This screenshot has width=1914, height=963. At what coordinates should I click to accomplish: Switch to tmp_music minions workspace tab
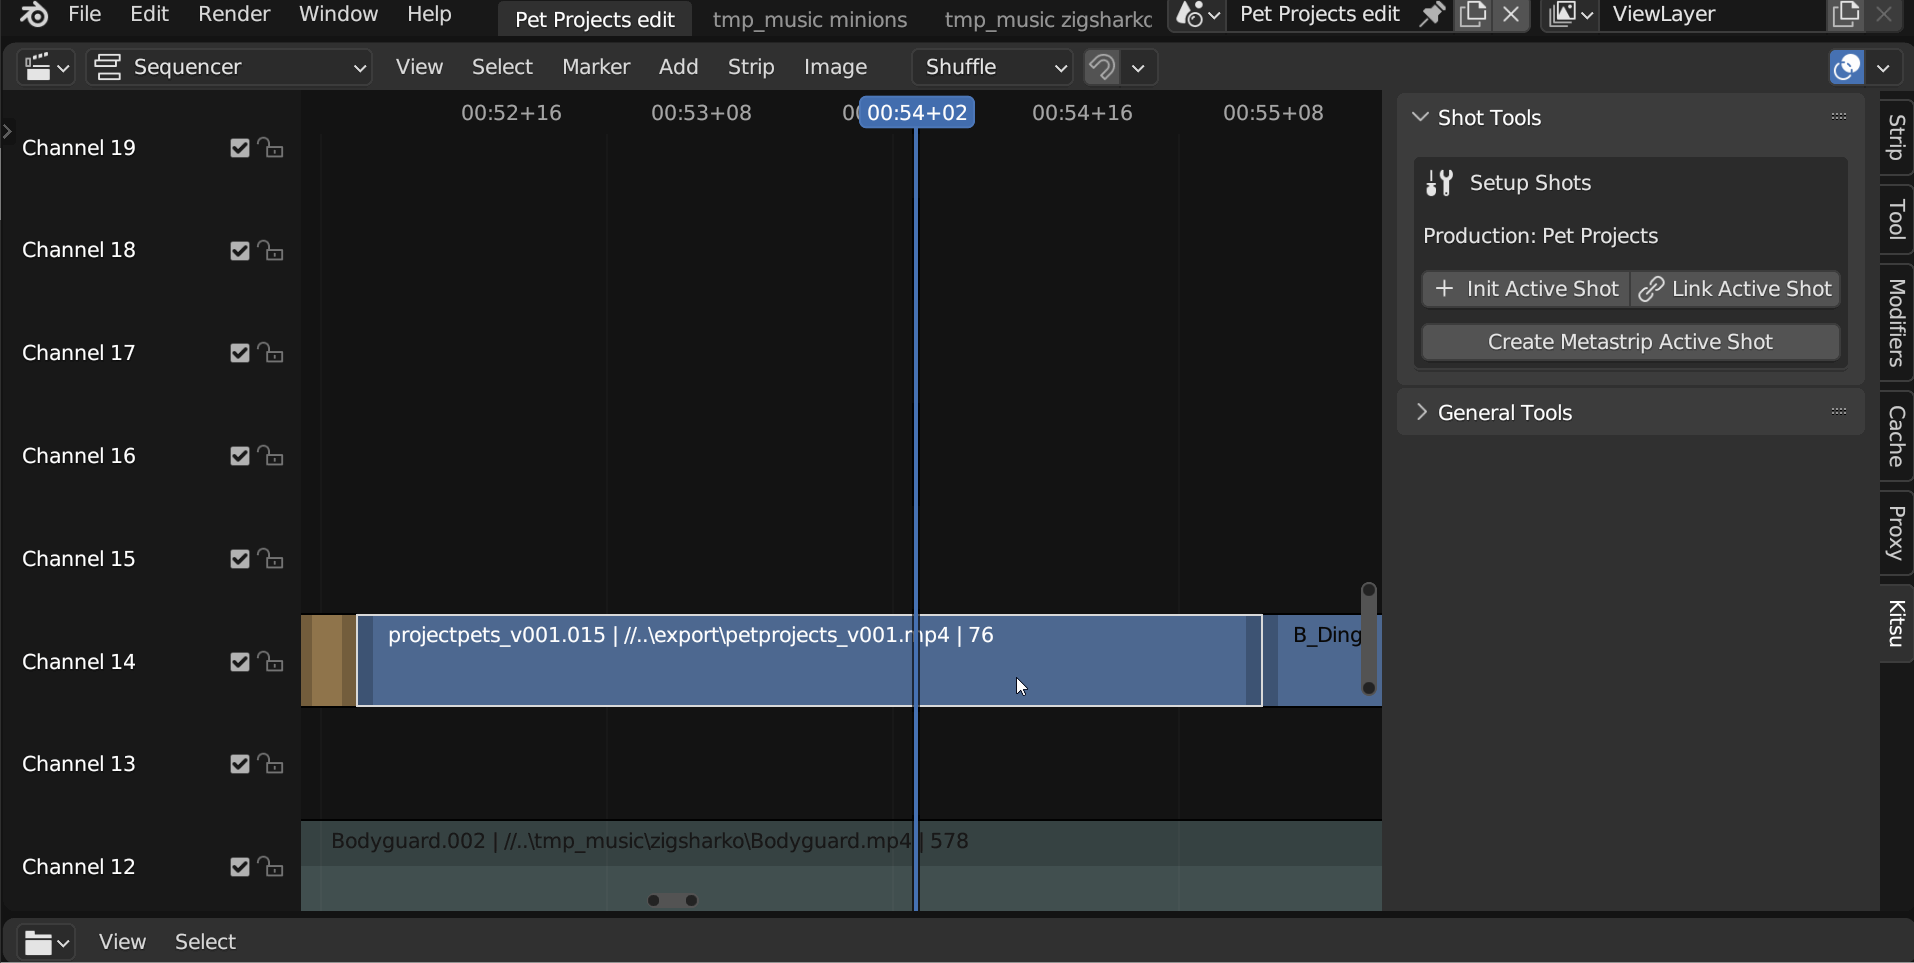[810, 19]
